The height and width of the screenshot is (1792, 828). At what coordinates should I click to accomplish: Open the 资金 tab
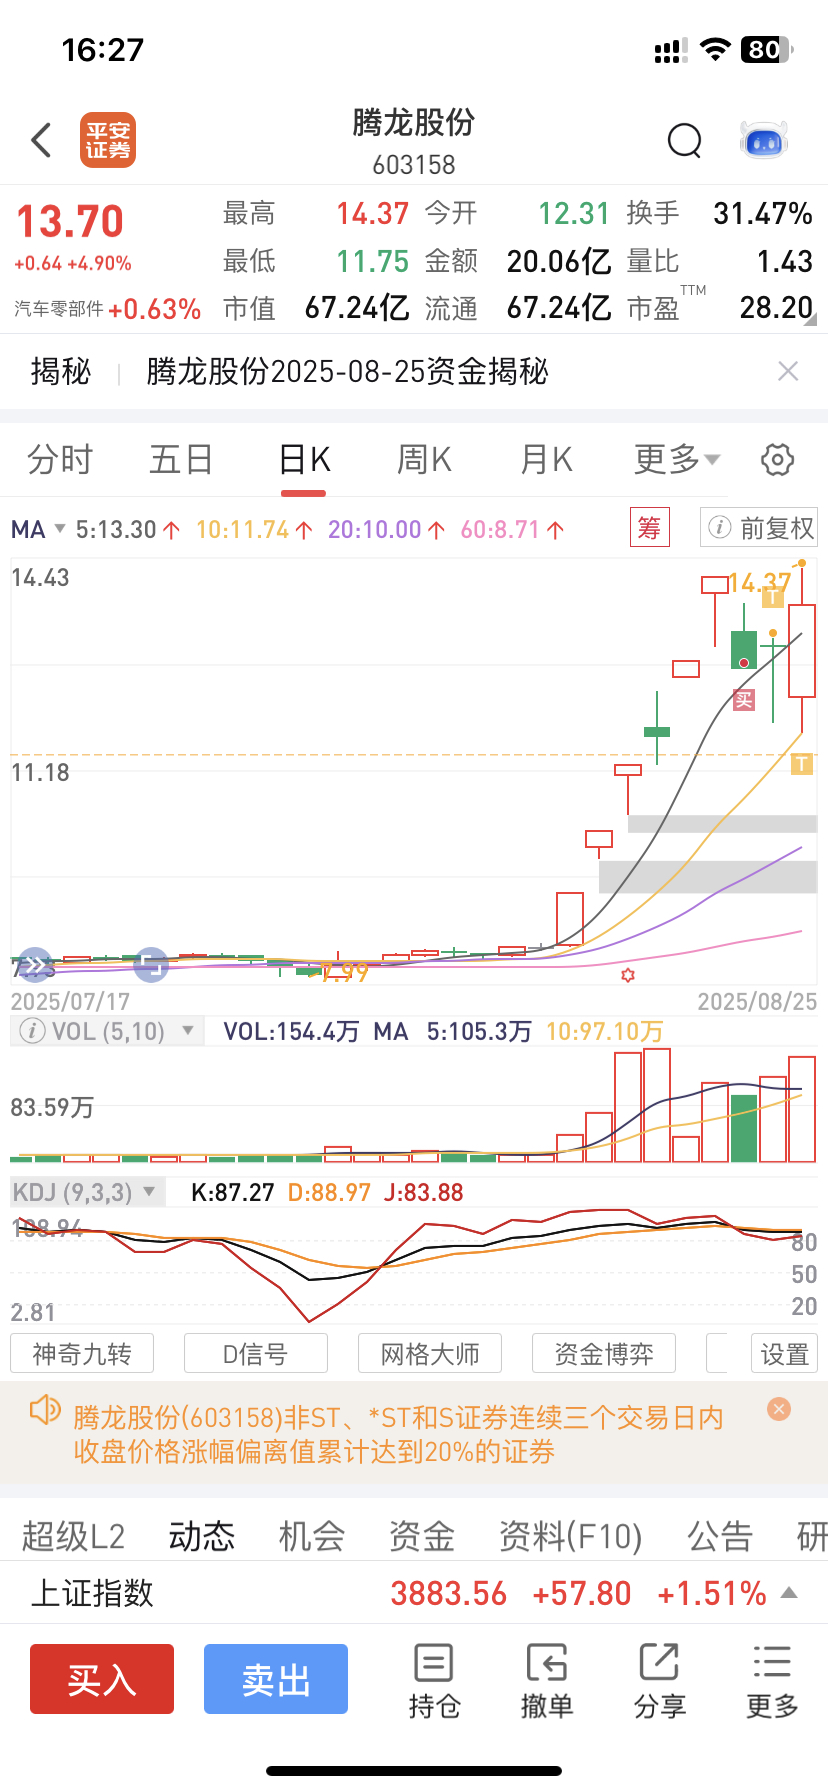[422, 1536]
